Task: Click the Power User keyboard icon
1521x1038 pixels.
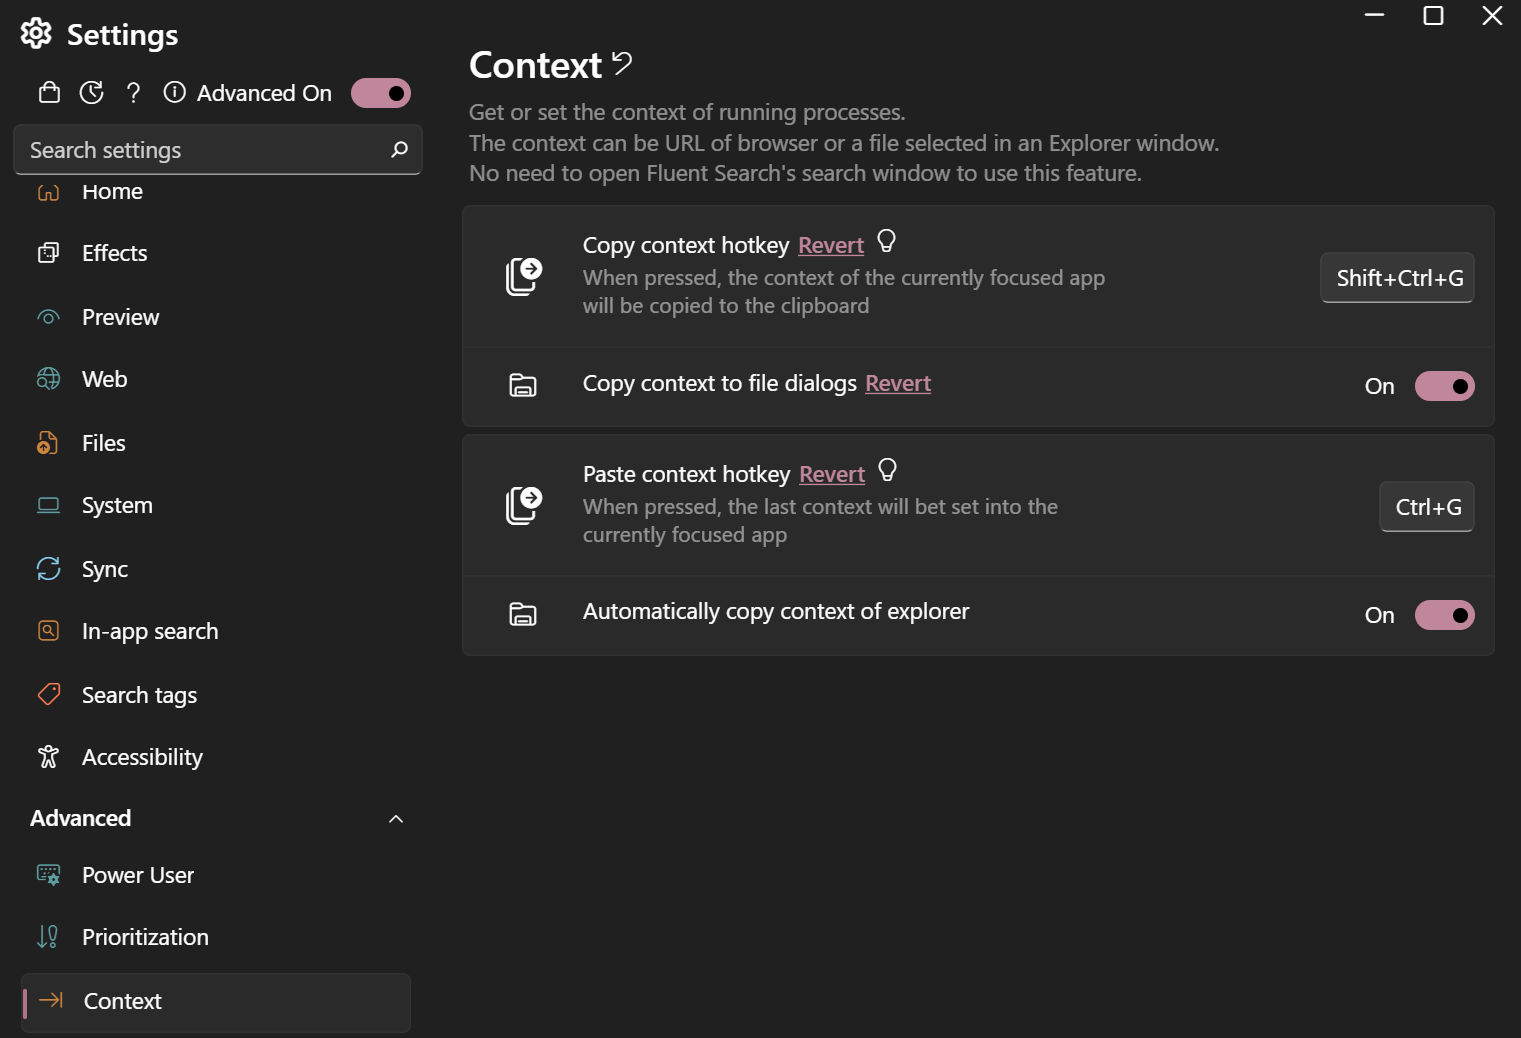Action: coord(48,874)
